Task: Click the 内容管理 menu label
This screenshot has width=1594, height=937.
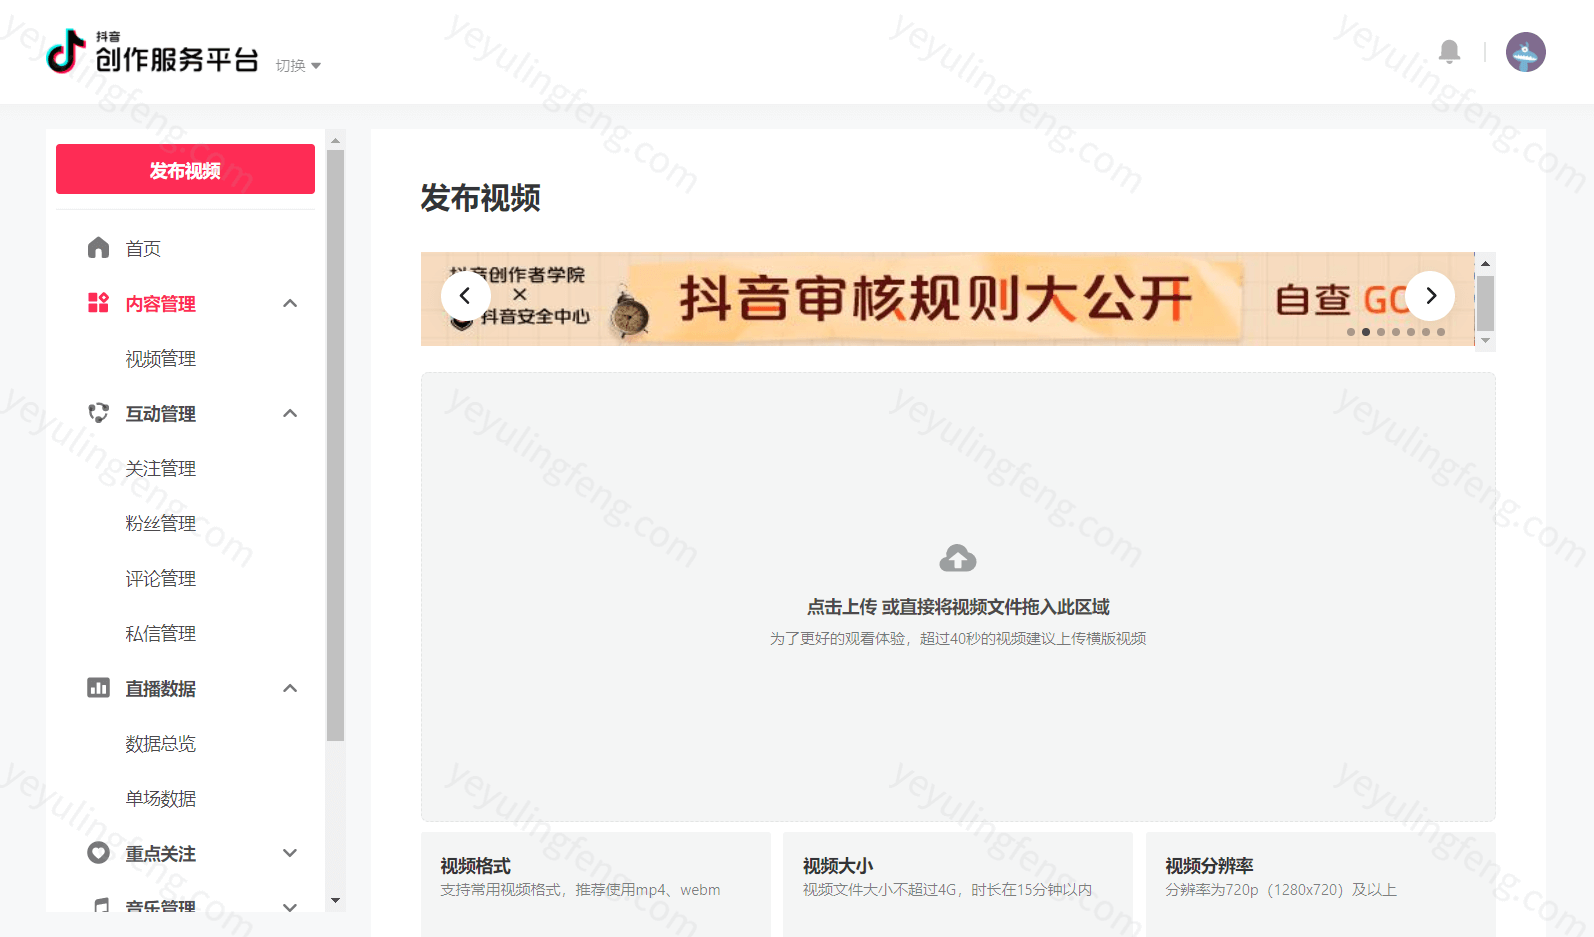Action: [x=161, y=303]
